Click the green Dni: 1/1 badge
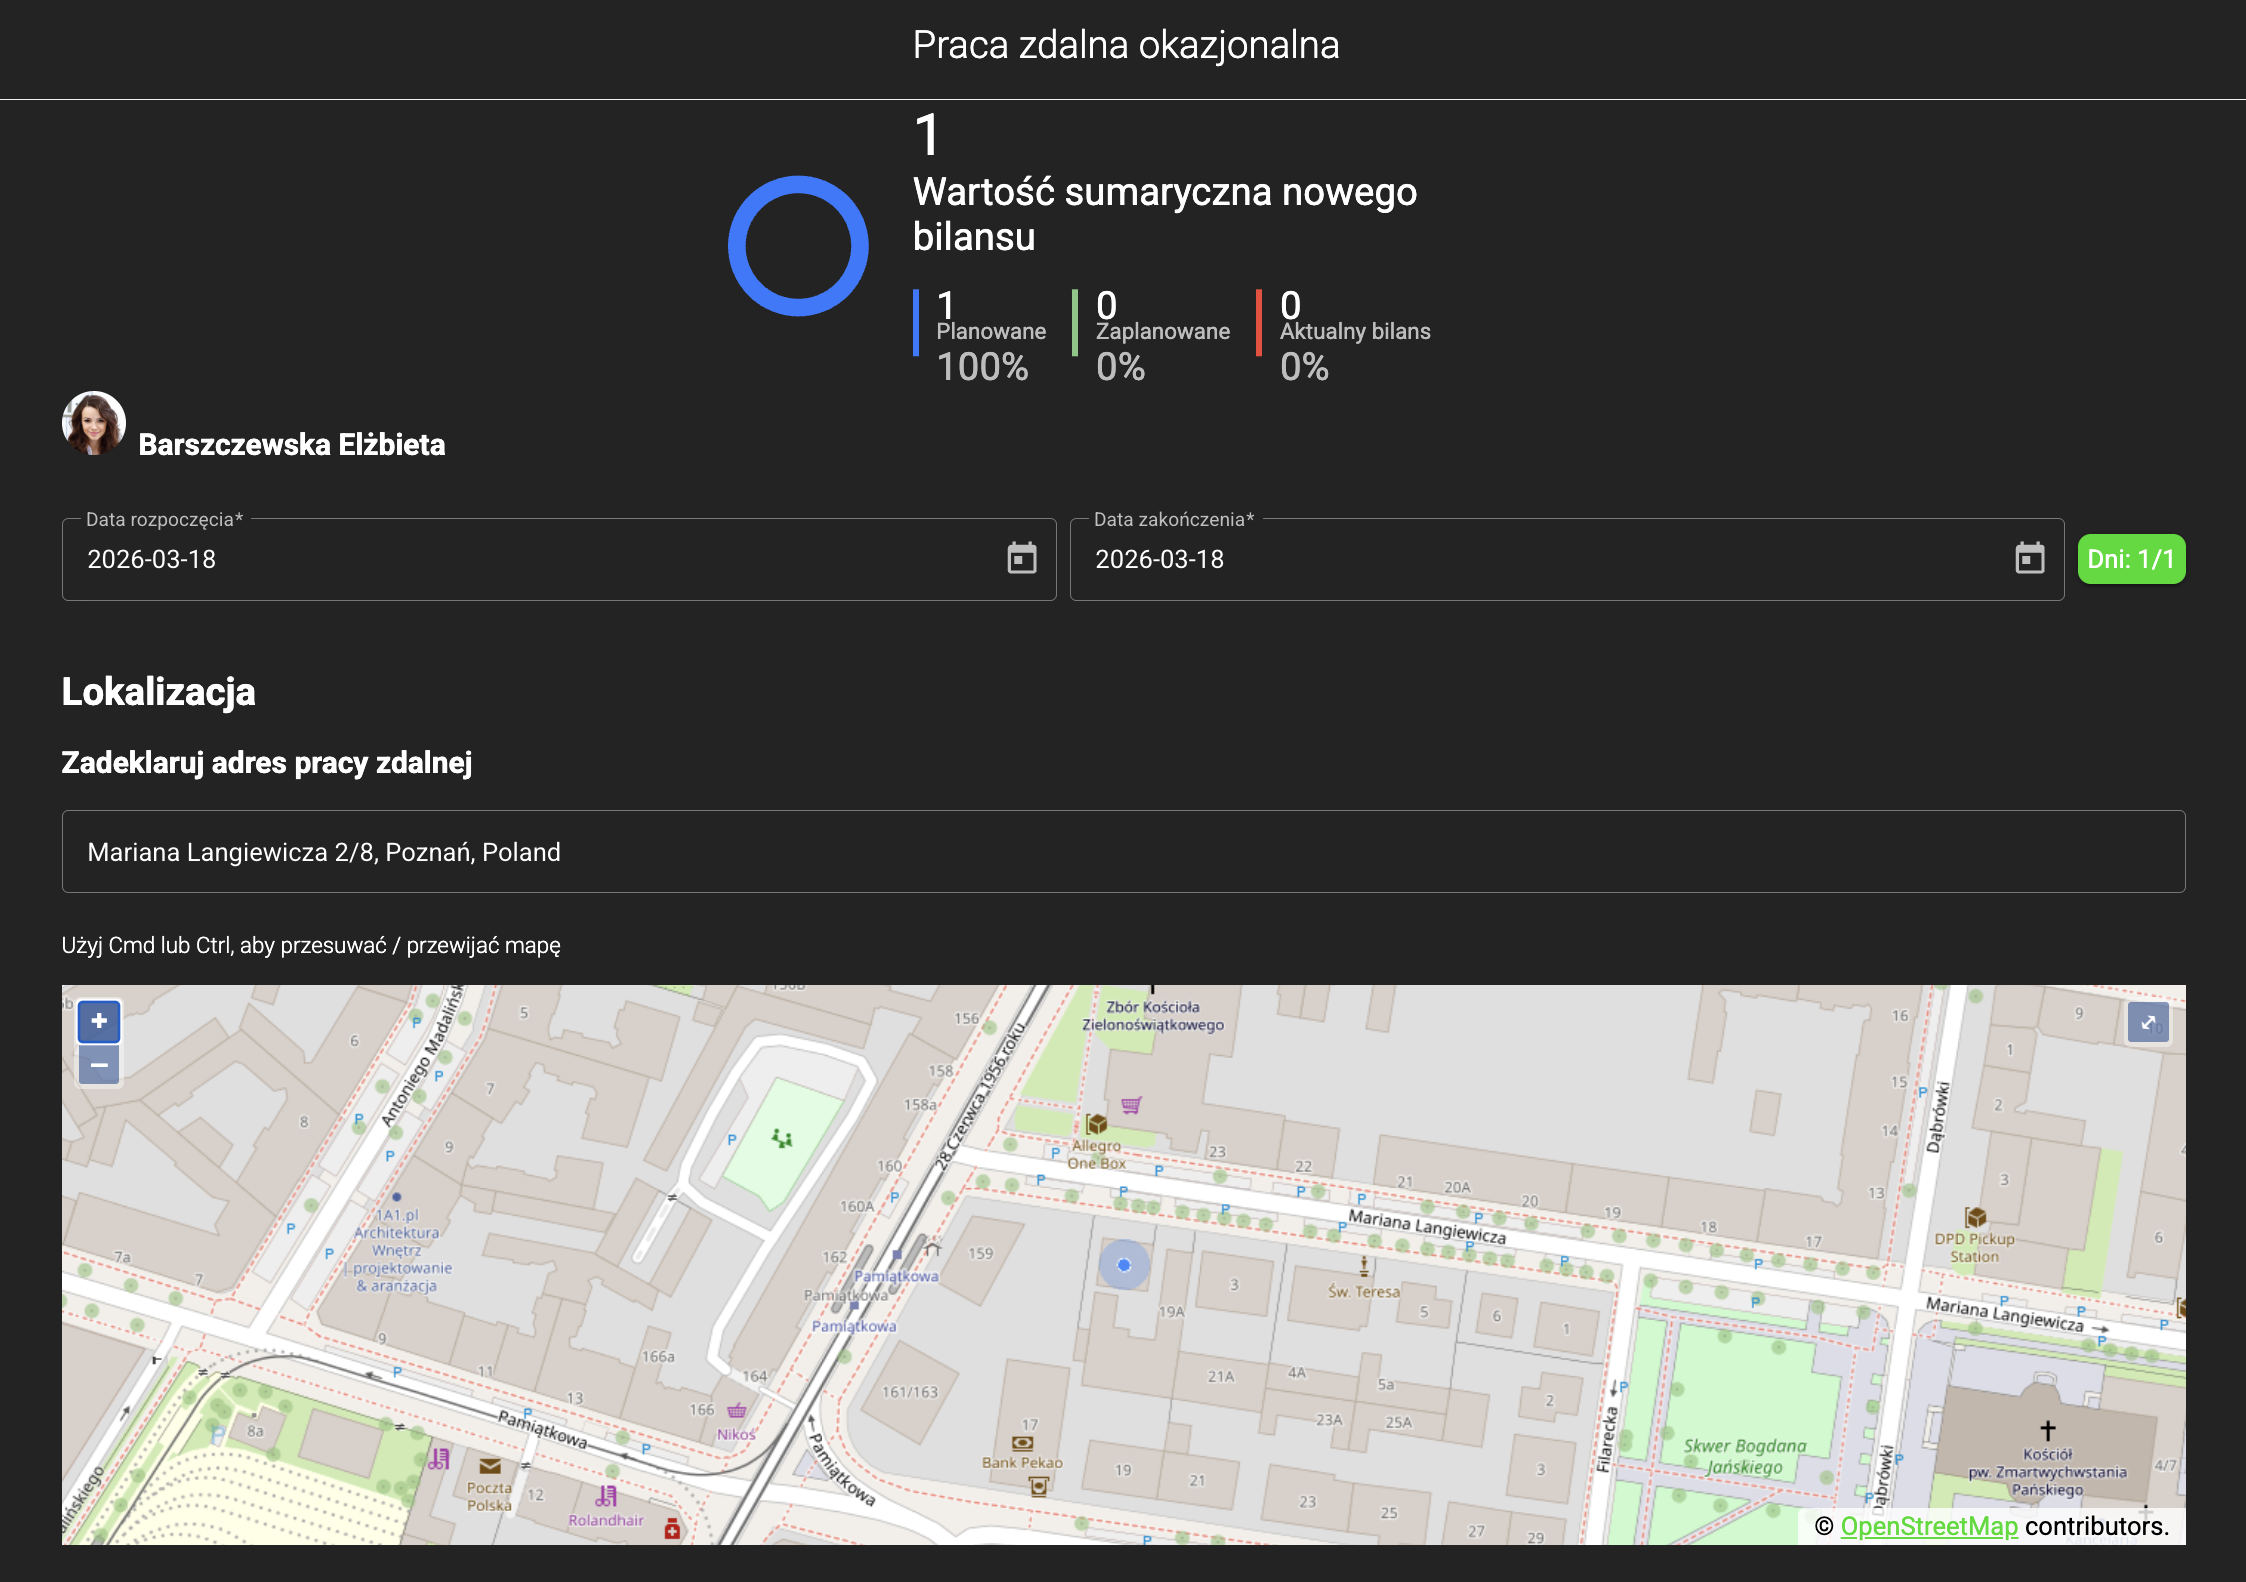The image size is (2246, 1582). 2131,559
